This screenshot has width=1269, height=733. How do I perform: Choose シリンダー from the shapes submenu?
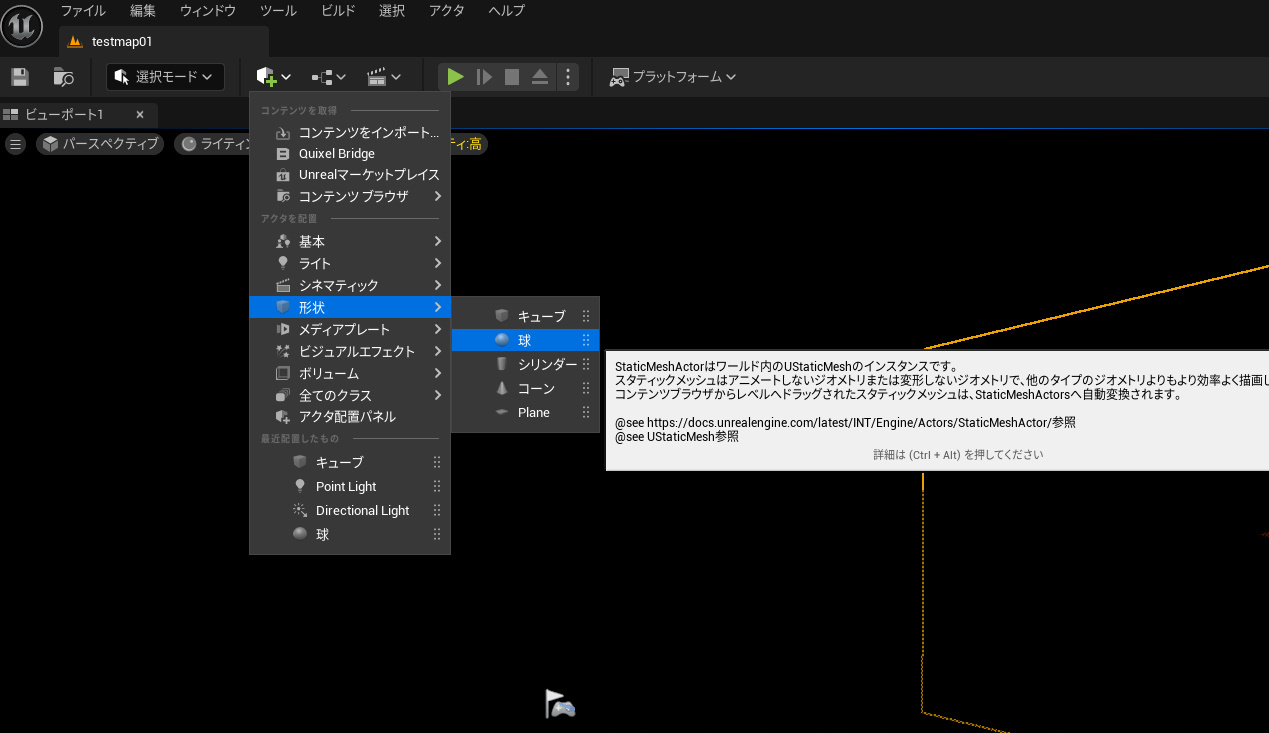pos(546,365)
